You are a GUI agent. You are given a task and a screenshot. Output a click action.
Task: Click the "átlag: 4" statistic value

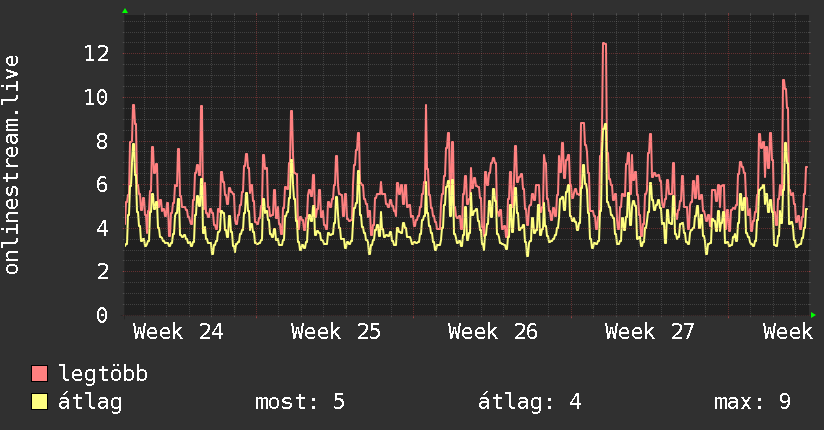[530, 402]
